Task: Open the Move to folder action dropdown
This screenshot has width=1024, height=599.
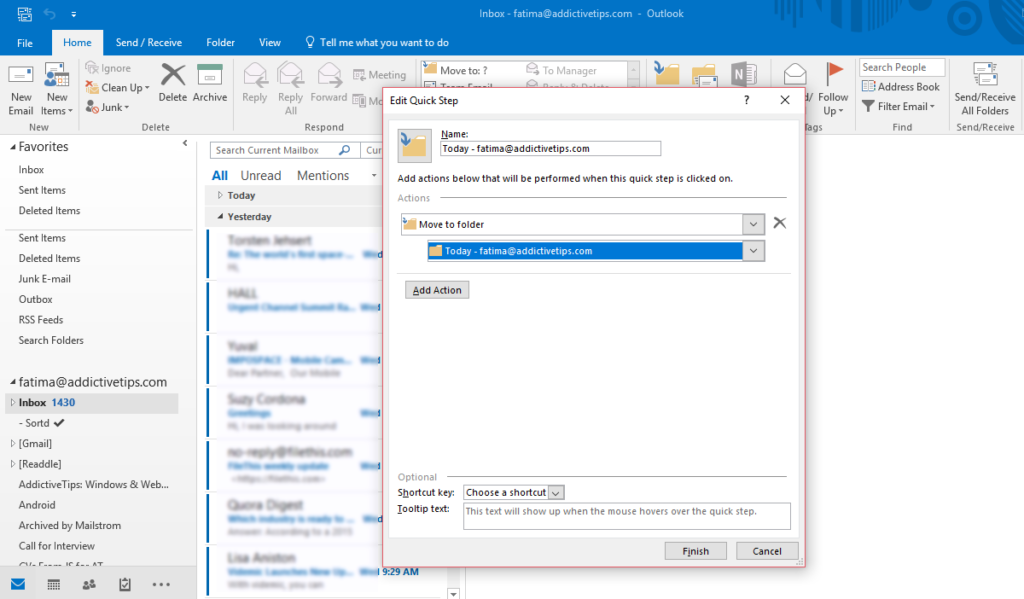Action: (x=753, y=223)
